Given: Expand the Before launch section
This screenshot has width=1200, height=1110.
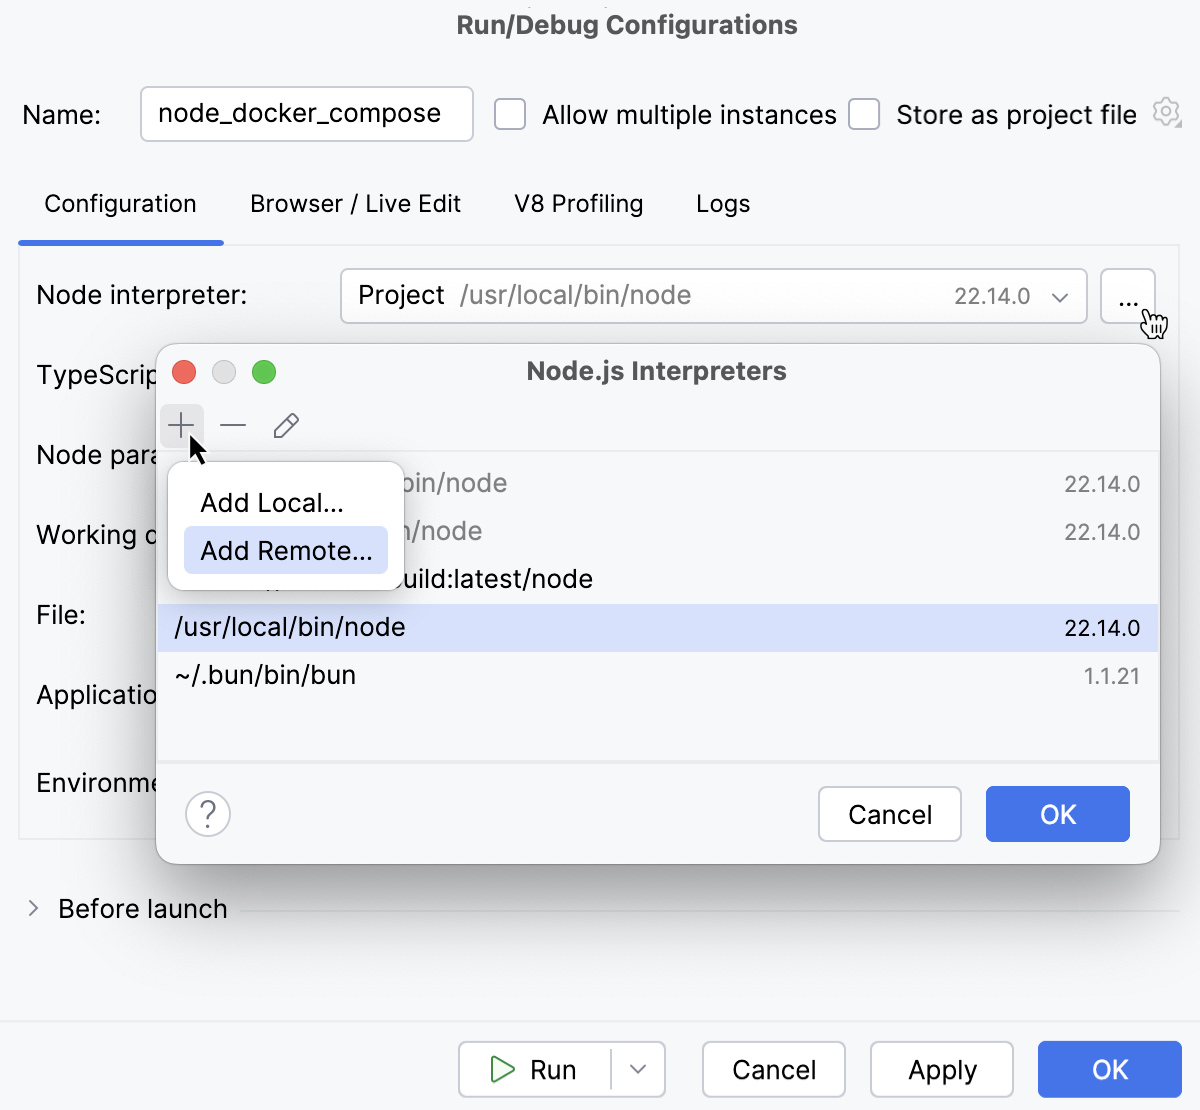Looking at the screenshot, I should [33, 908].
